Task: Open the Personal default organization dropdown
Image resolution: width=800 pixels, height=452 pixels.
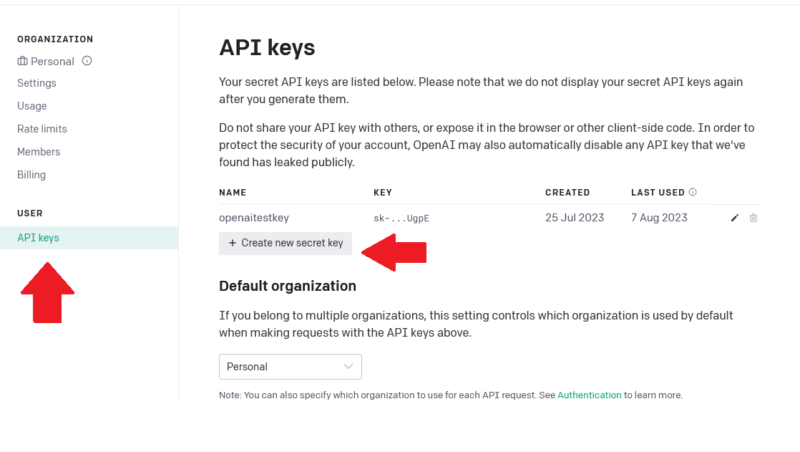Action: pos(290,367)
